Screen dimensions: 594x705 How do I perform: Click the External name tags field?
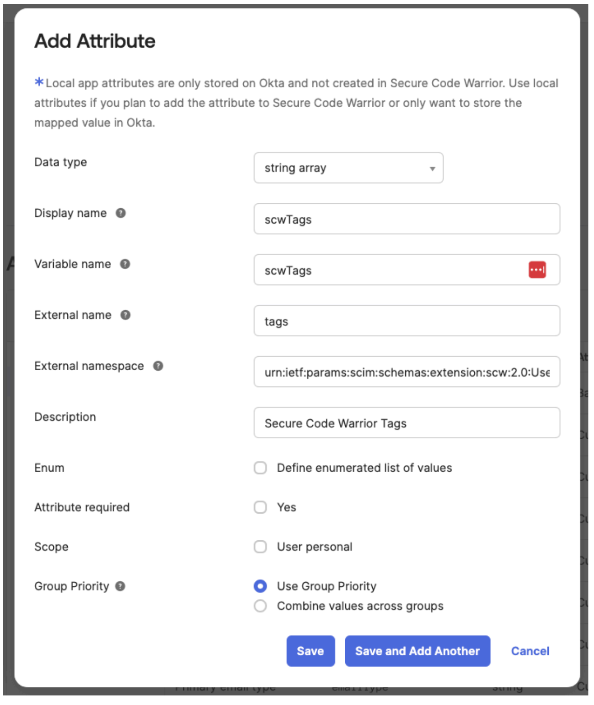[407, 321]
